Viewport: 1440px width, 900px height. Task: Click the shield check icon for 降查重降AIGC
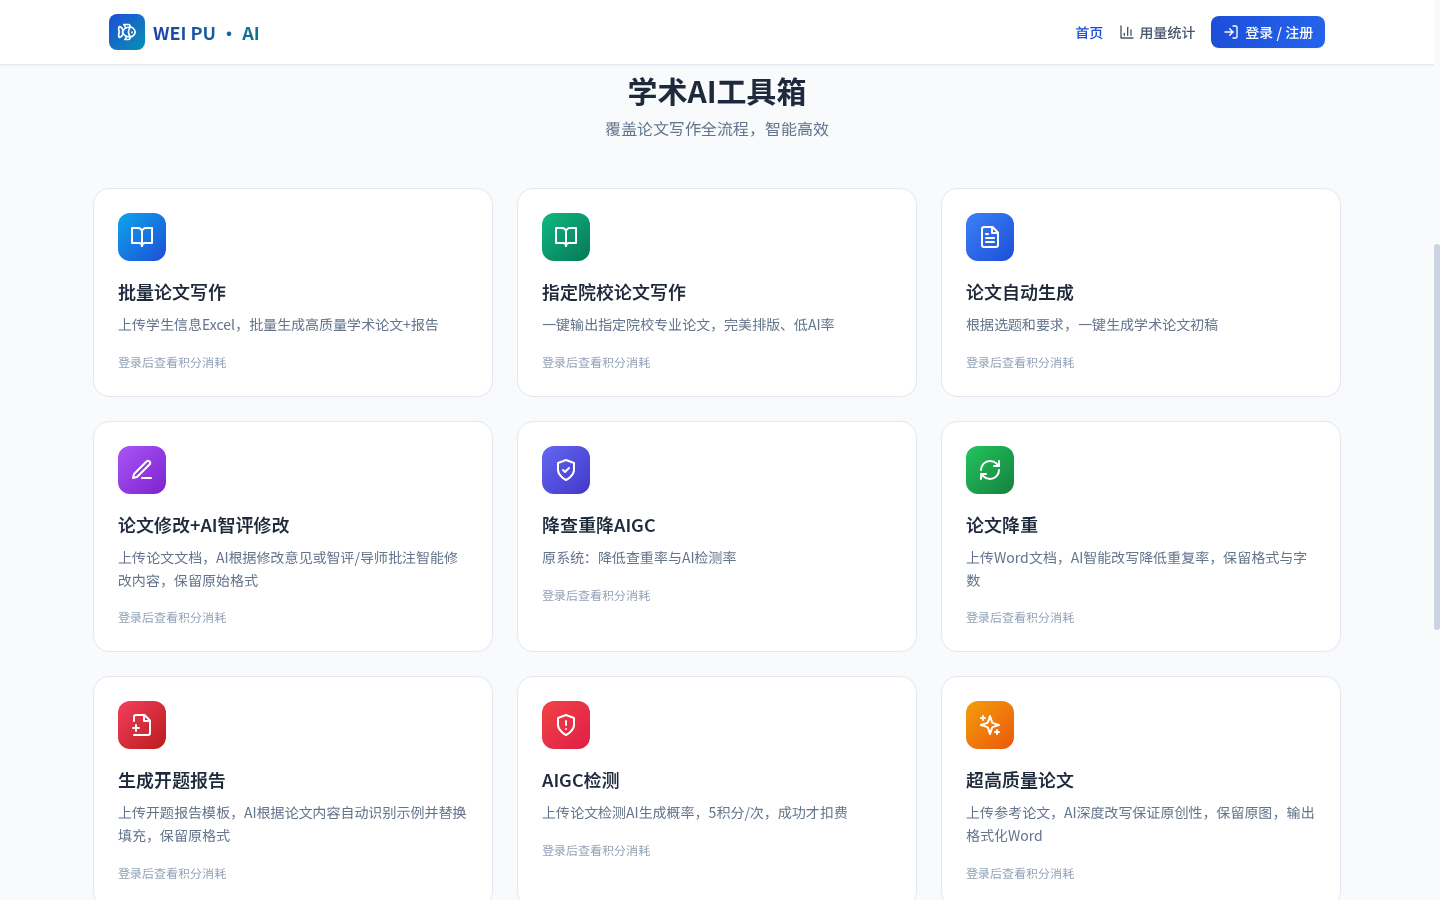566,470
